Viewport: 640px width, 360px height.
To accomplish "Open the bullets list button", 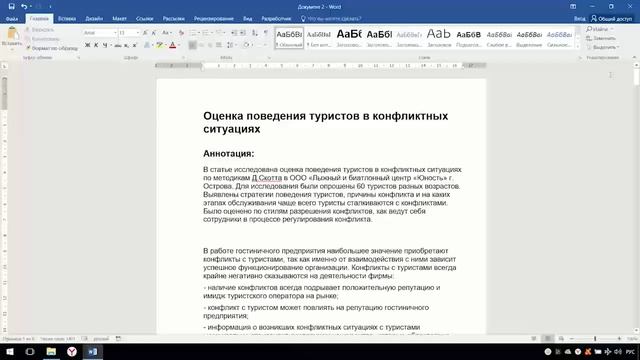I will coord(194,33).
